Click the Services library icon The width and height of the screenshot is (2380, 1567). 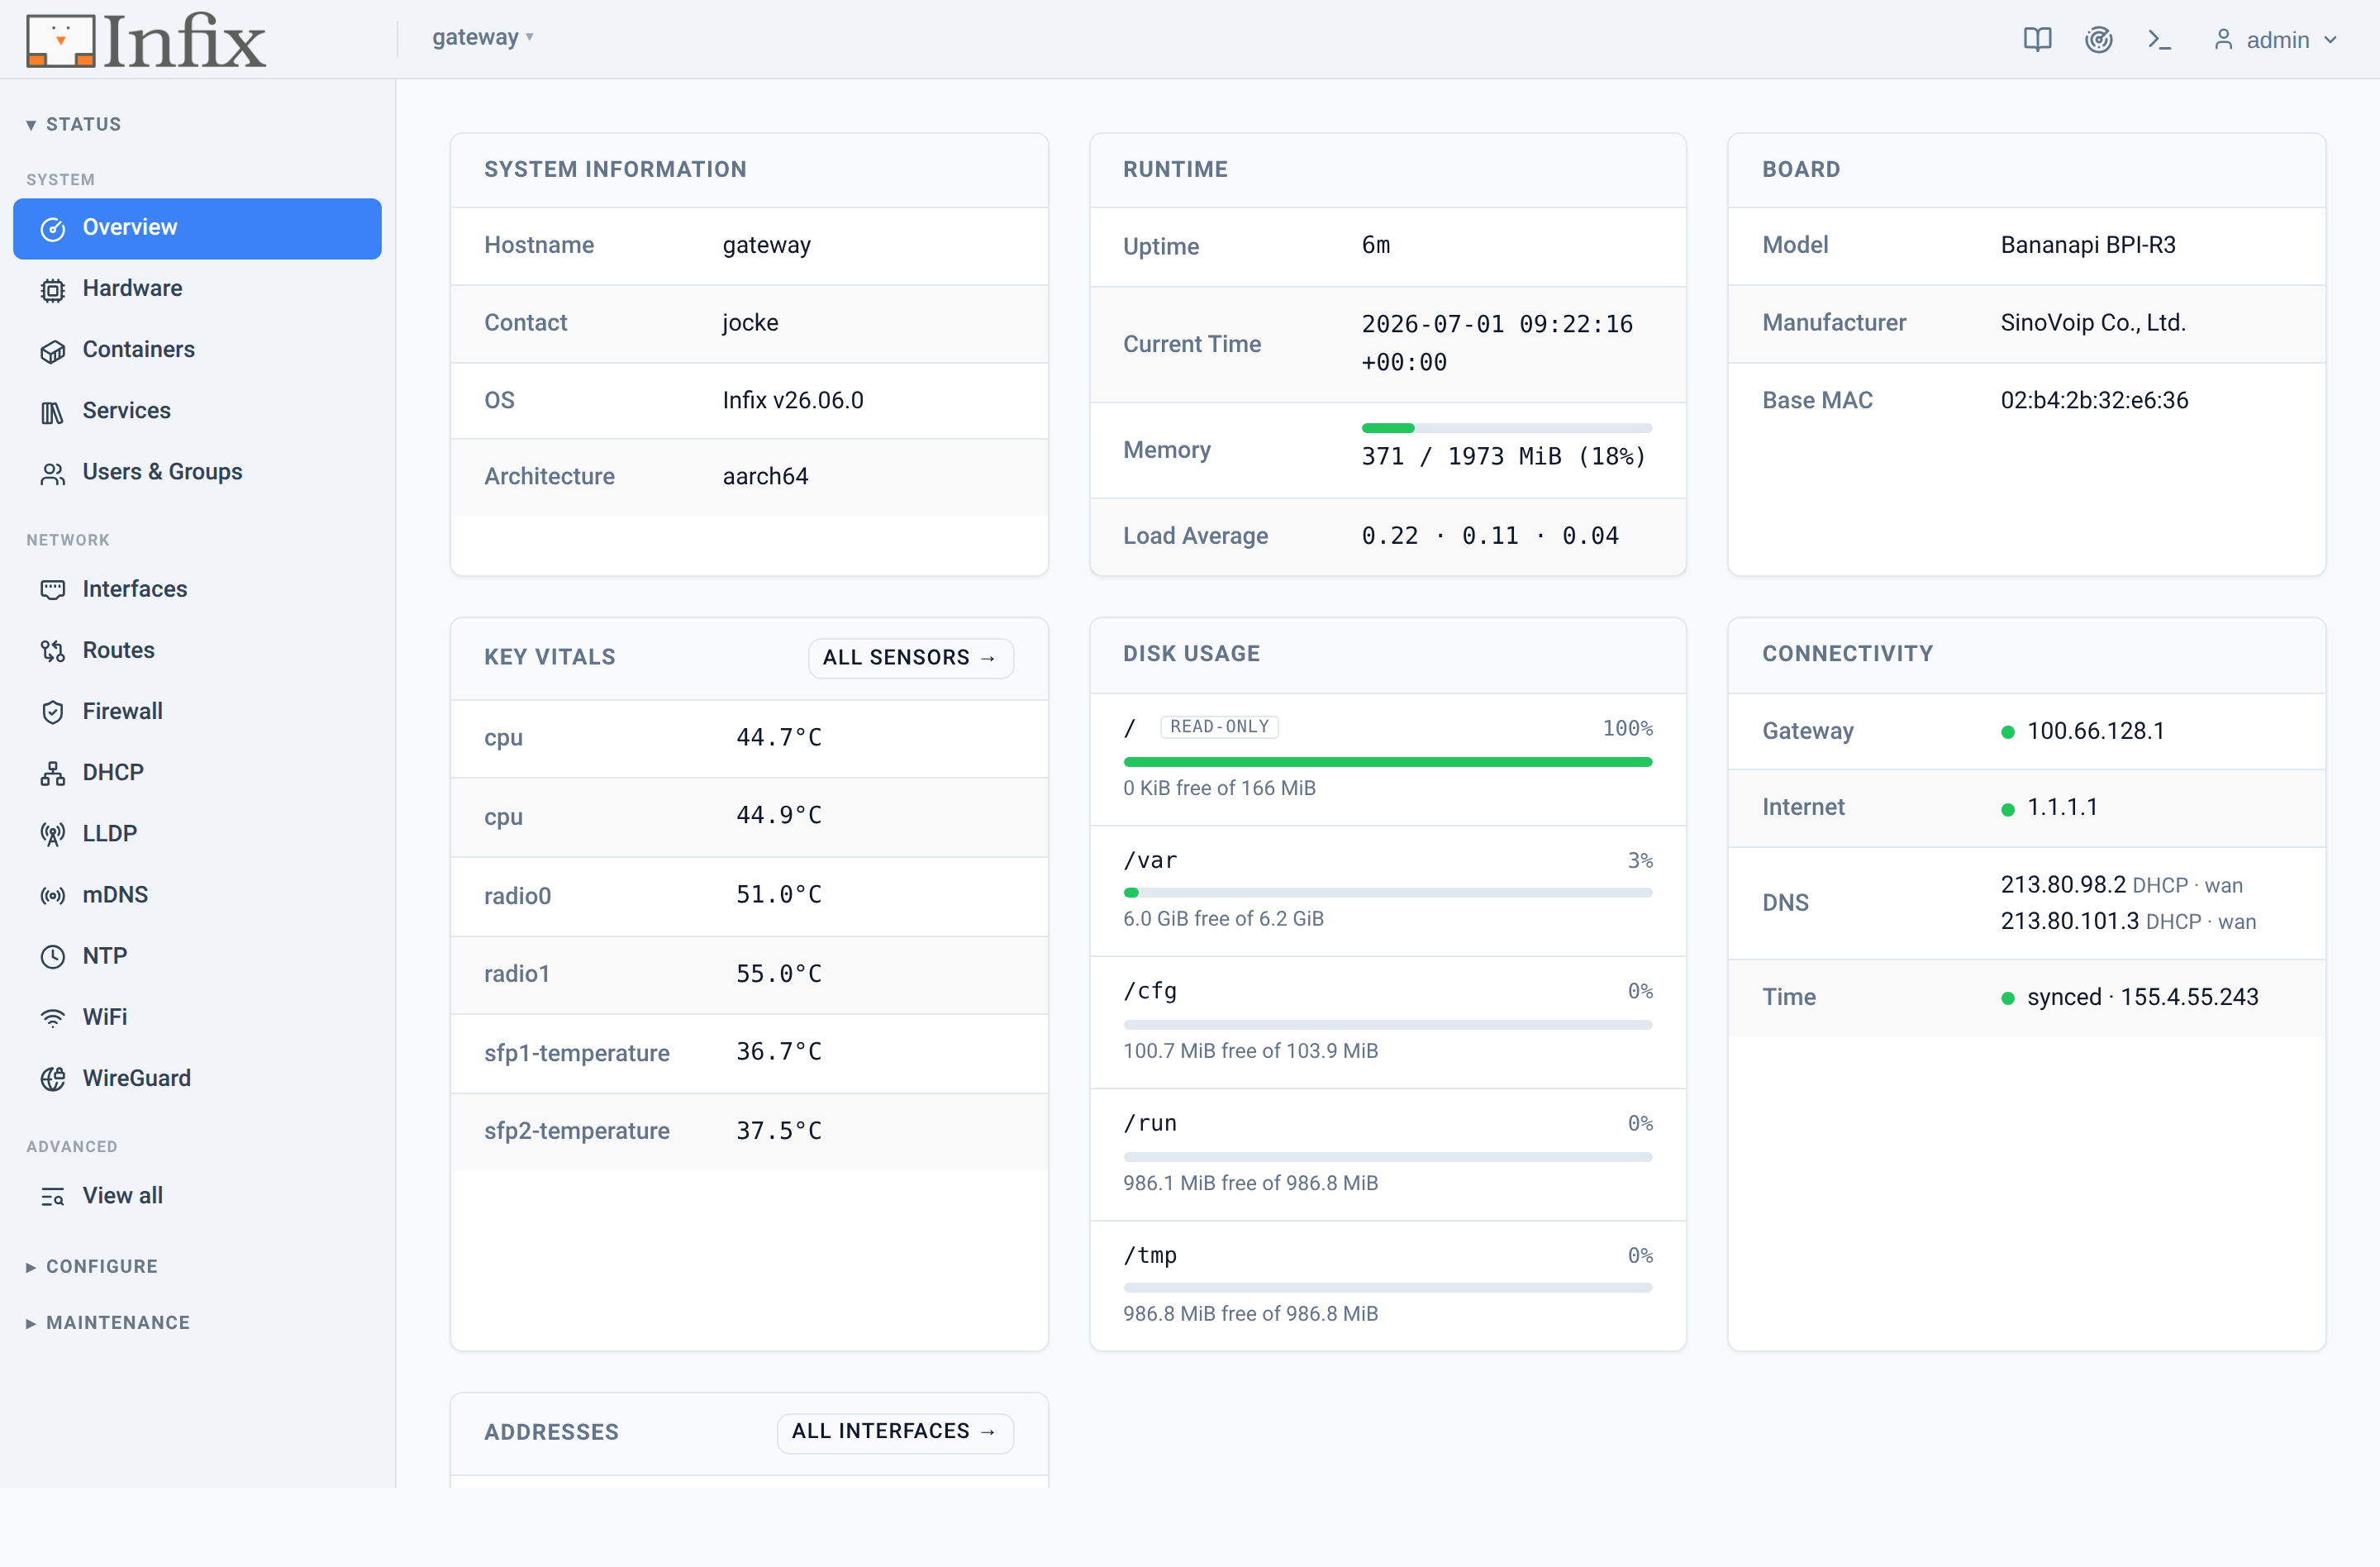point(53,412)
